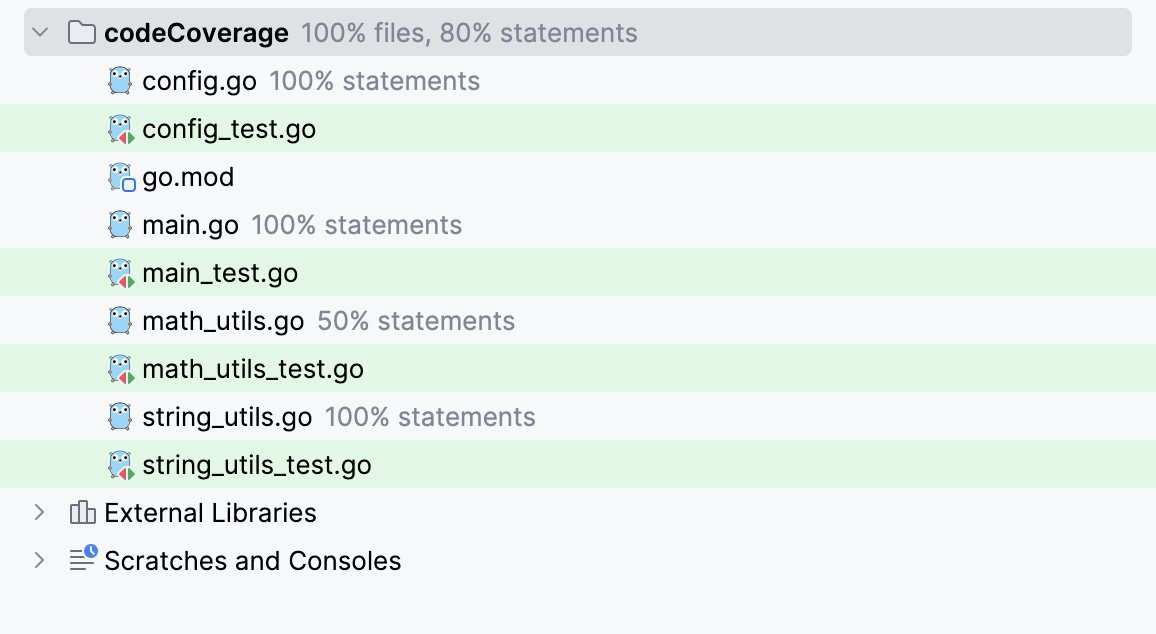Collapse the codeCoverage folder

click(x=39, y=32)
